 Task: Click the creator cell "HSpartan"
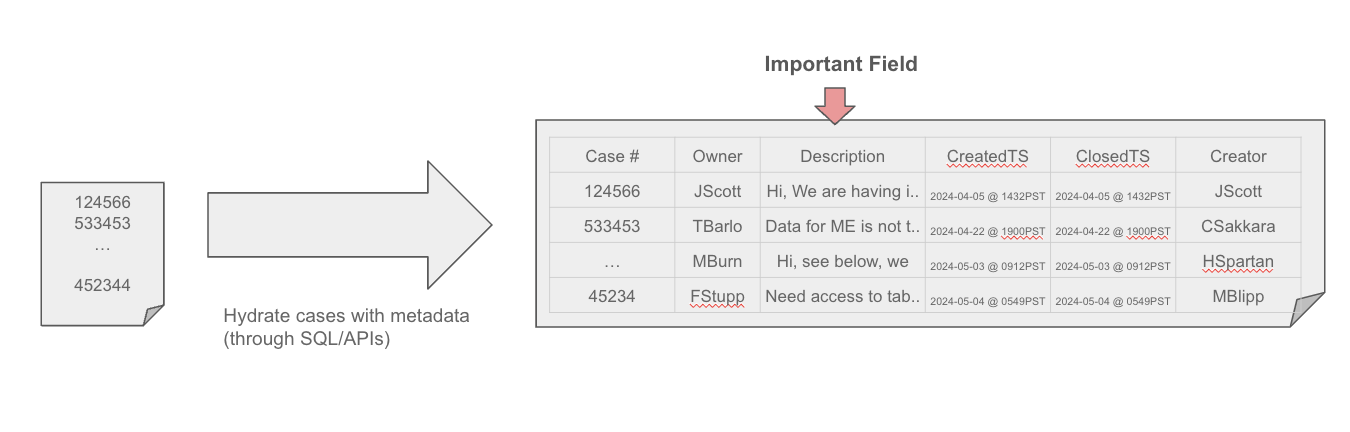coord(1238,261)
